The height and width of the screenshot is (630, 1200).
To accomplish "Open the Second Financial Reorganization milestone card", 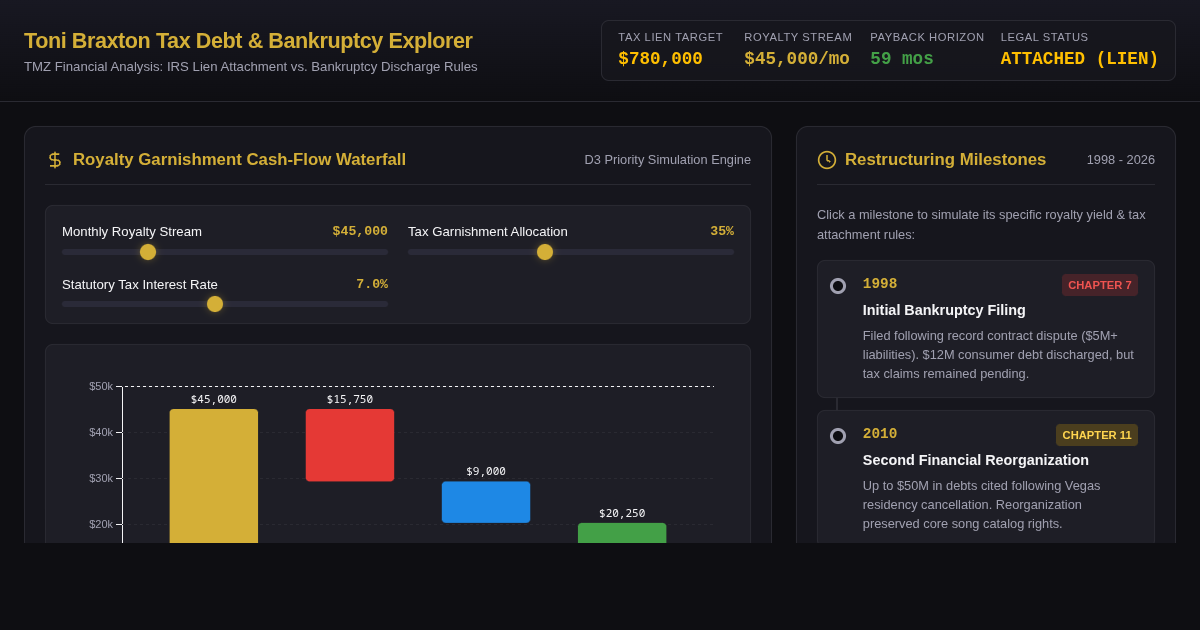I will click(x=986, y=477).
